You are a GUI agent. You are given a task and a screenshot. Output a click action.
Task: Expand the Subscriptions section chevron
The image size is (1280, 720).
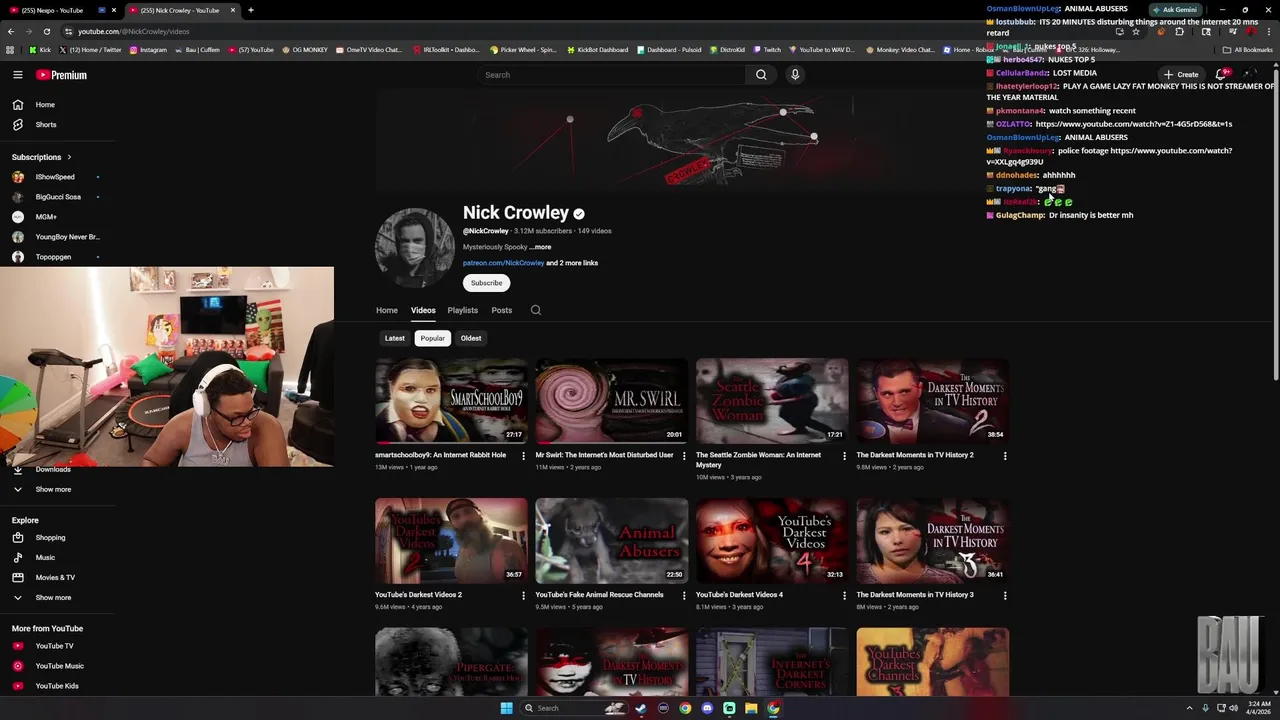(69, 157)
